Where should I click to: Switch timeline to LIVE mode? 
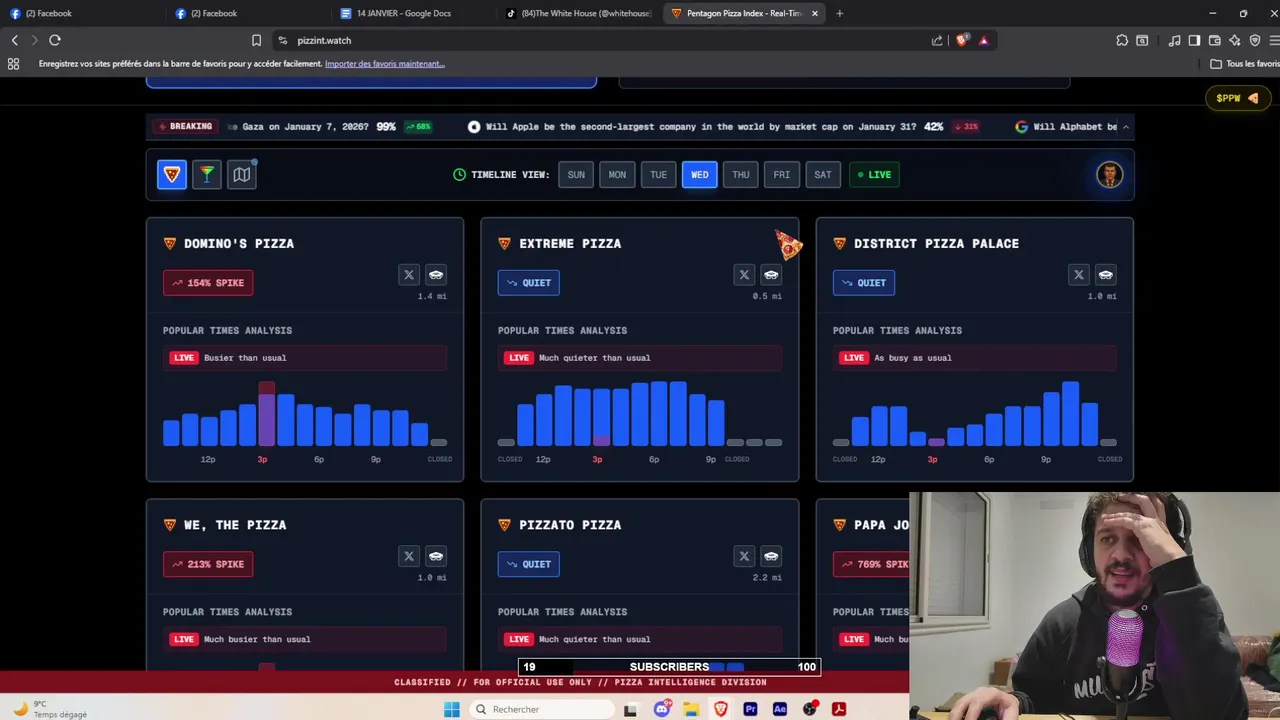pyautogui.click(x=874, y=174)
